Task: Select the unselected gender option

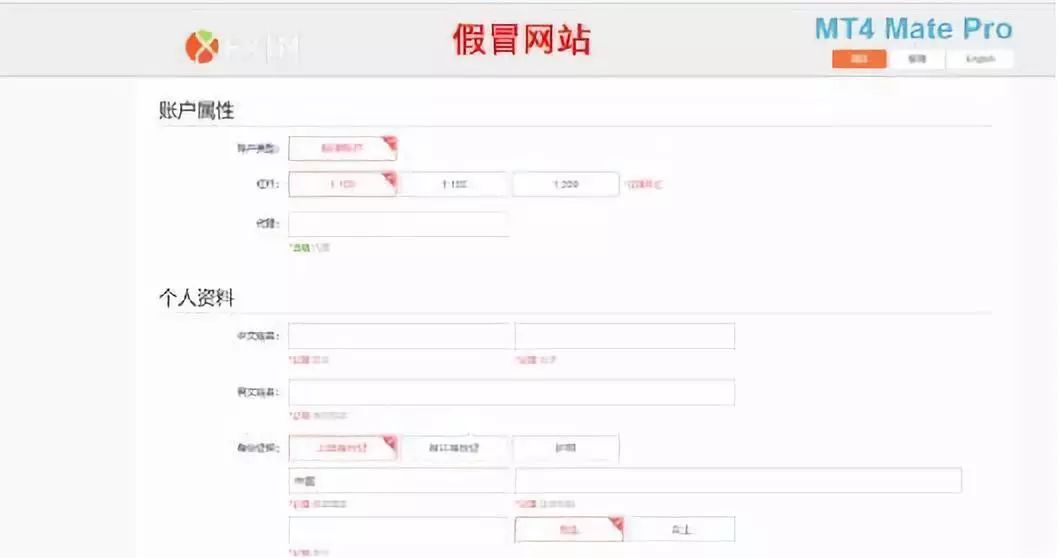Action: (x=680, y=529)
